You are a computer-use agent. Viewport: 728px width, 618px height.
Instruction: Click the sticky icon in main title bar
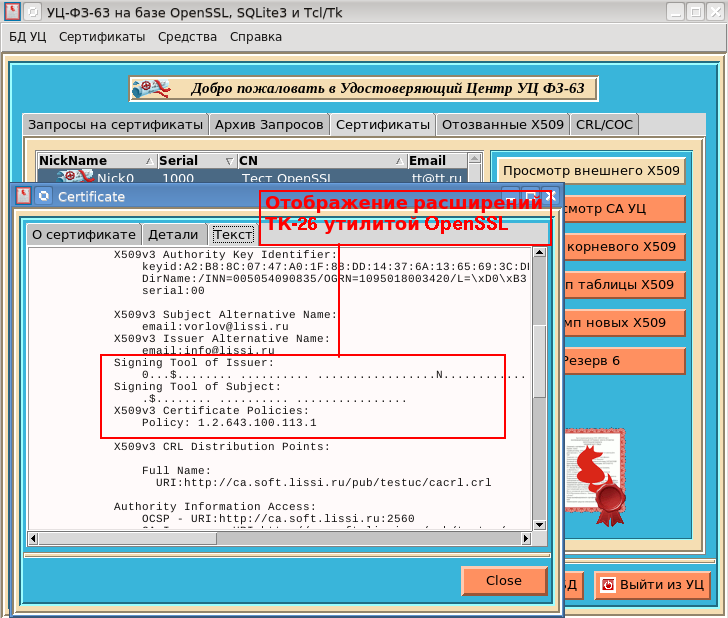pyautogui.click(x=32, y=12)
